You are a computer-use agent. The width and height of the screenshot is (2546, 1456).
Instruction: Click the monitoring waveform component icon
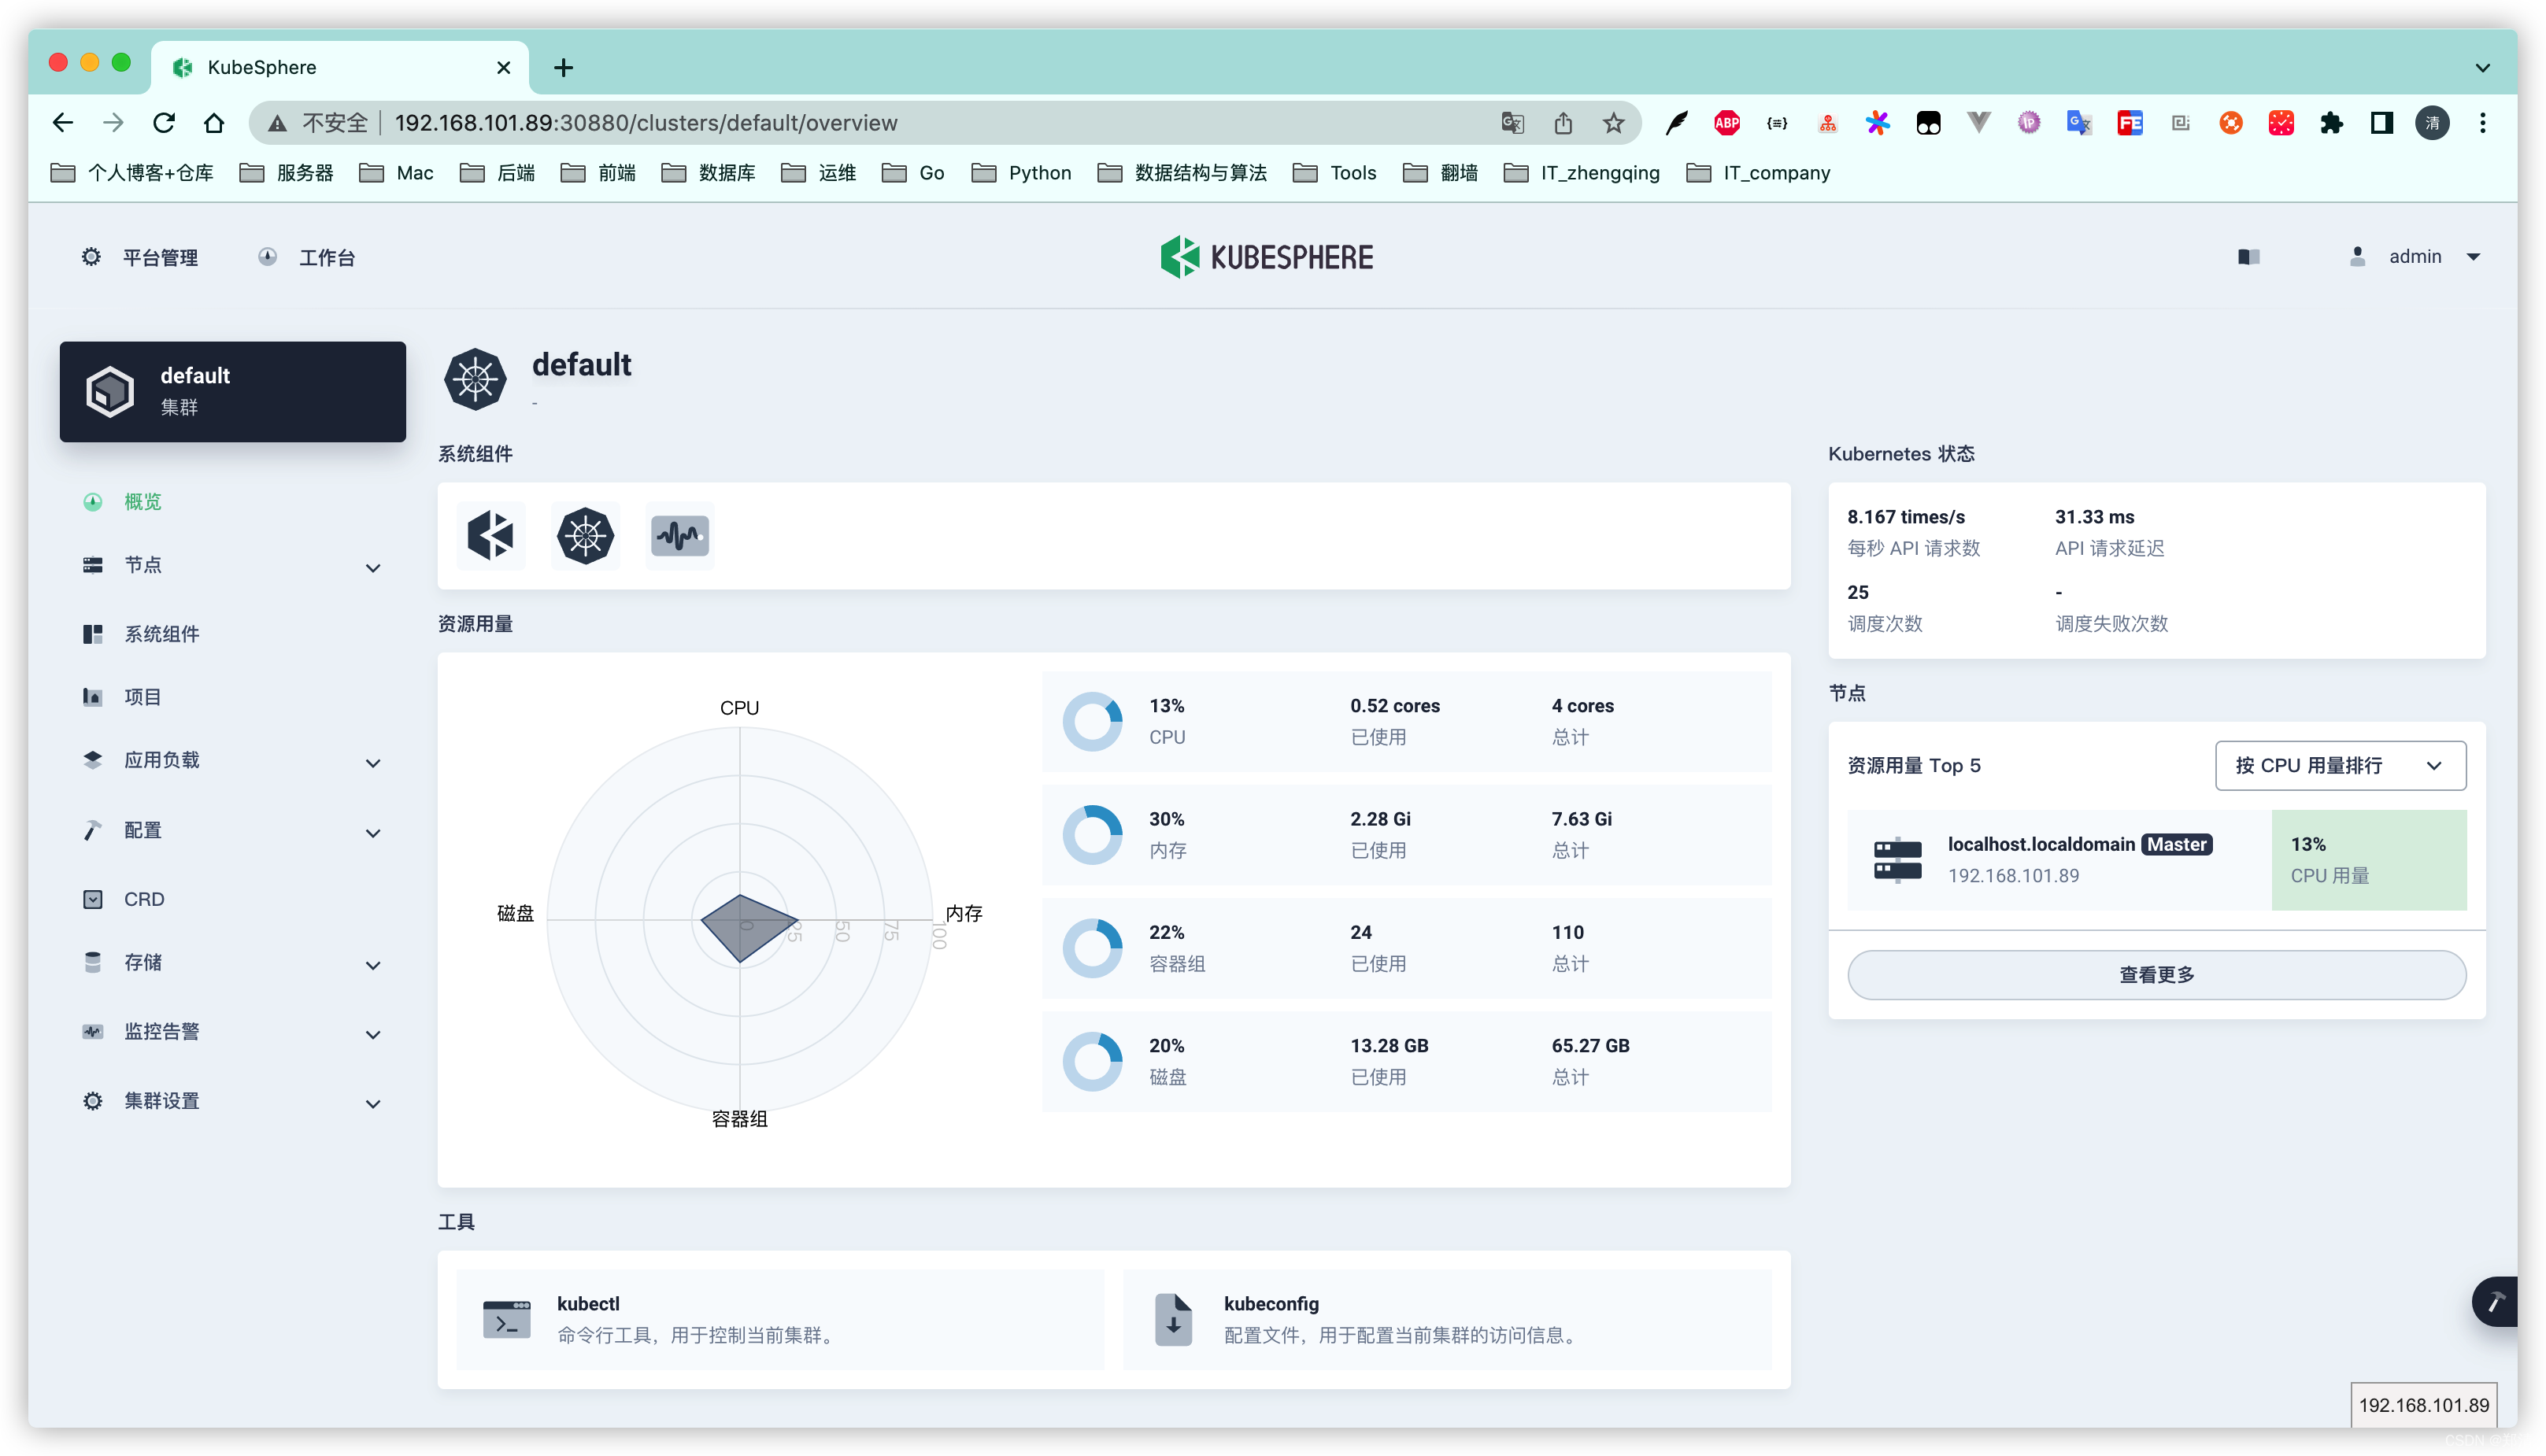point(680,536)
